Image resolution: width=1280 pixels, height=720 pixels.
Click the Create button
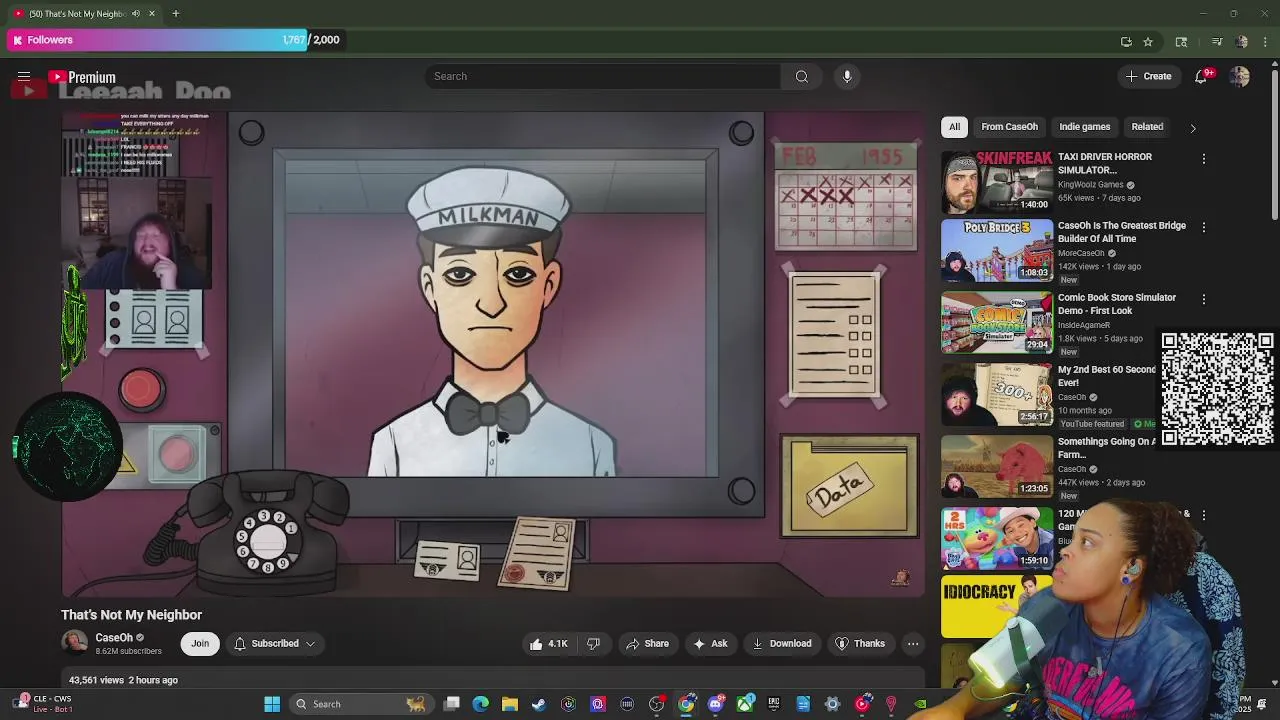coord(1148,76)
